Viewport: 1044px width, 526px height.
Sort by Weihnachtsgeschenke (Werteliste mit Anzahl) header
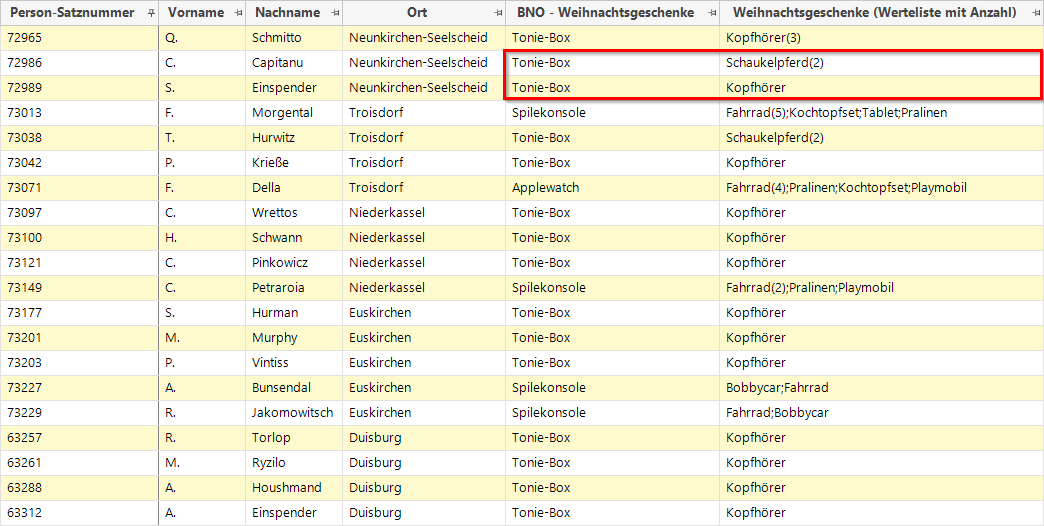(875, 13)
